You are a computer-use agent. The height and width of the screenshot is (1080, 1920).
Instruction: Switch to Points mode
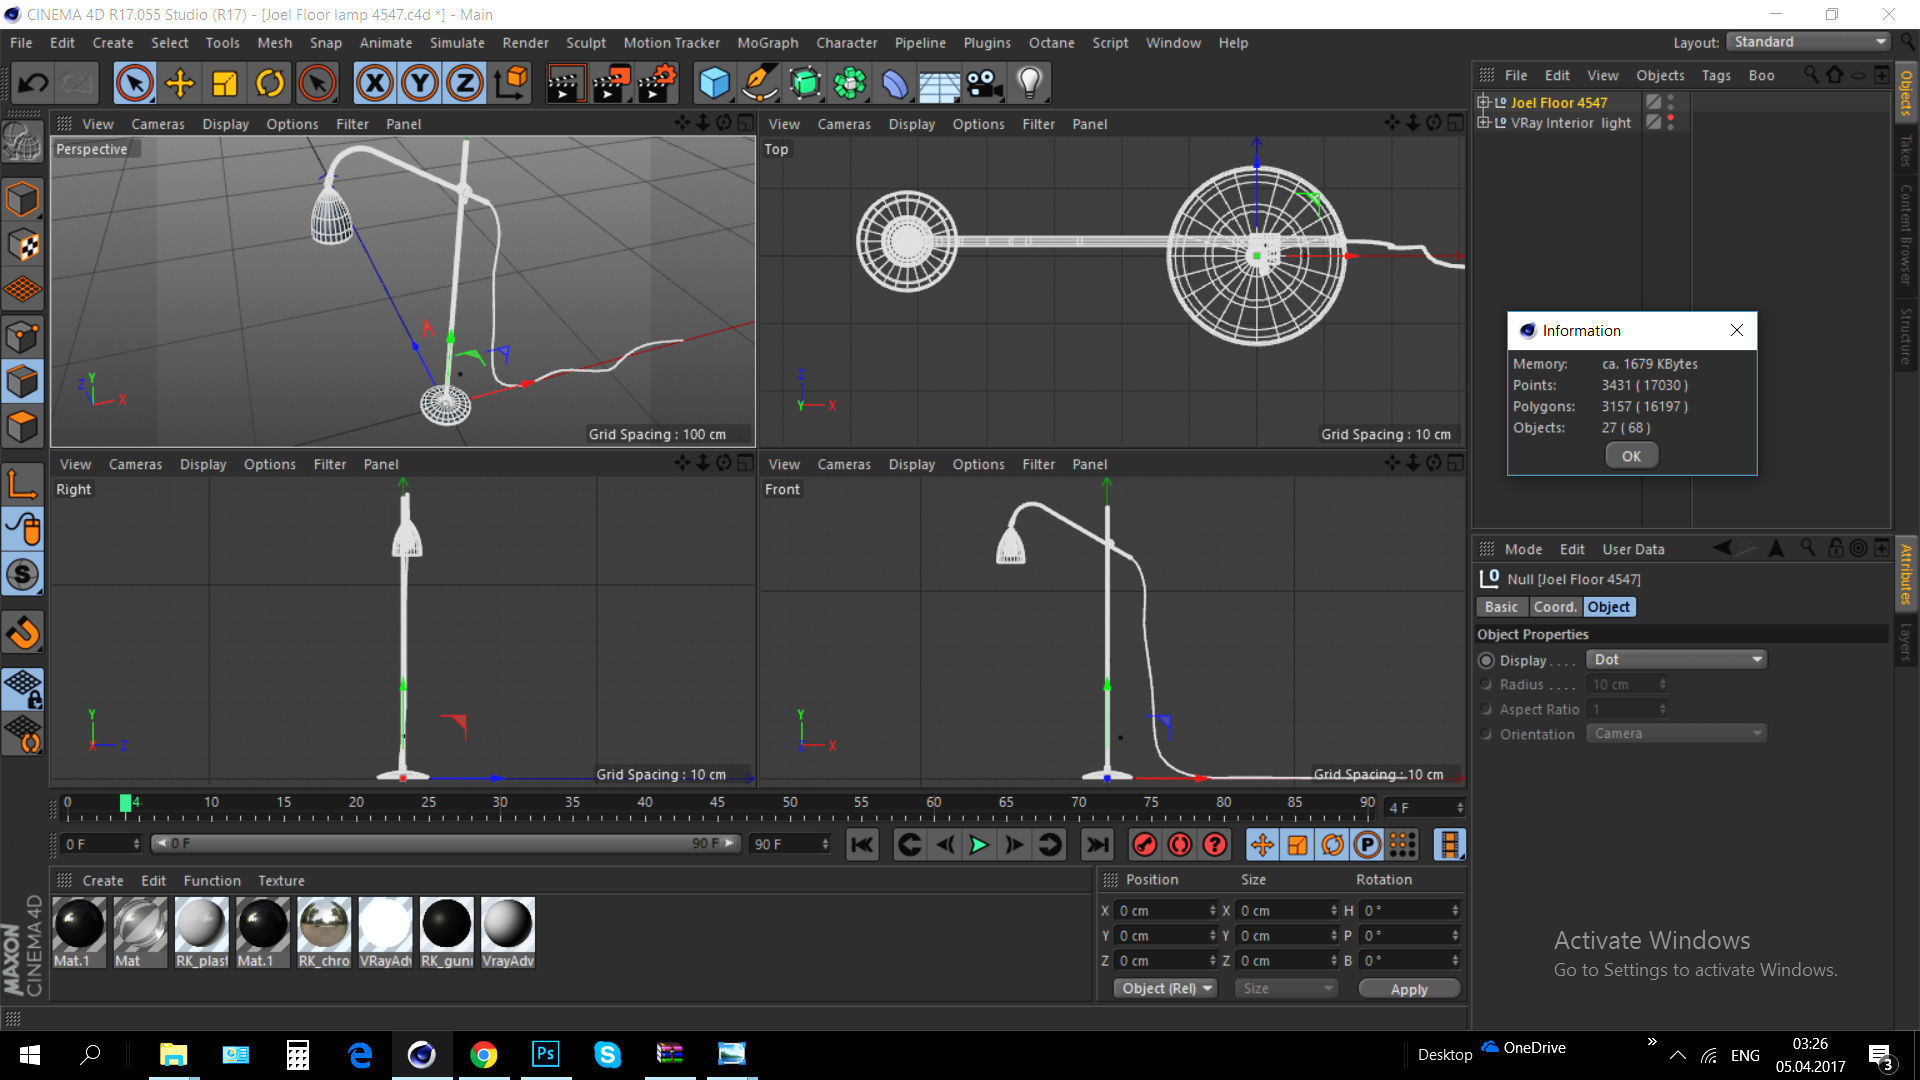pos(22,336)
